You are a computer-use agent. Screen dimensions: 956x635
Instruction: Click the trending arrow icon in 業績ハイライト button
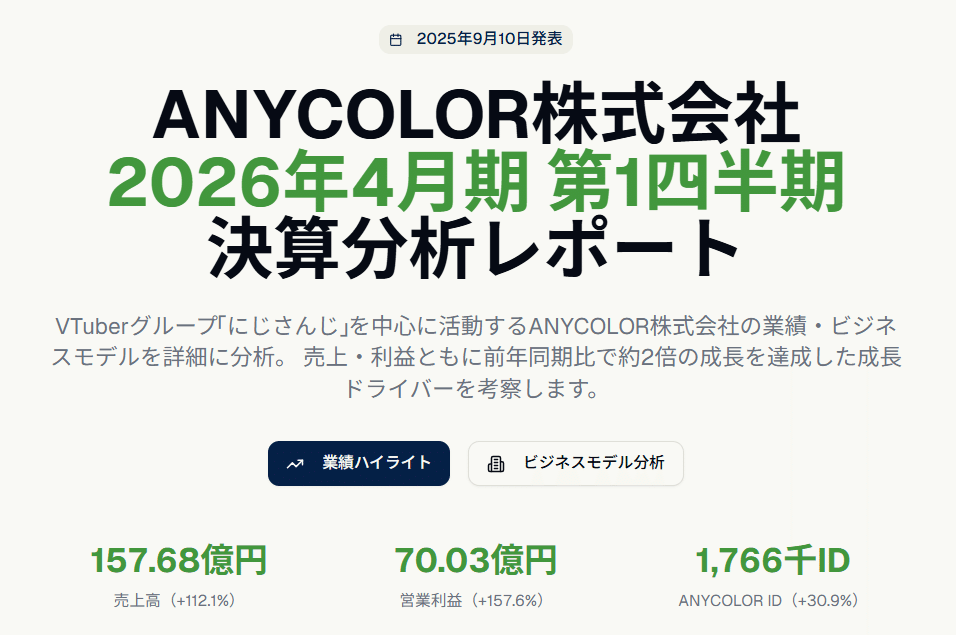295,464
